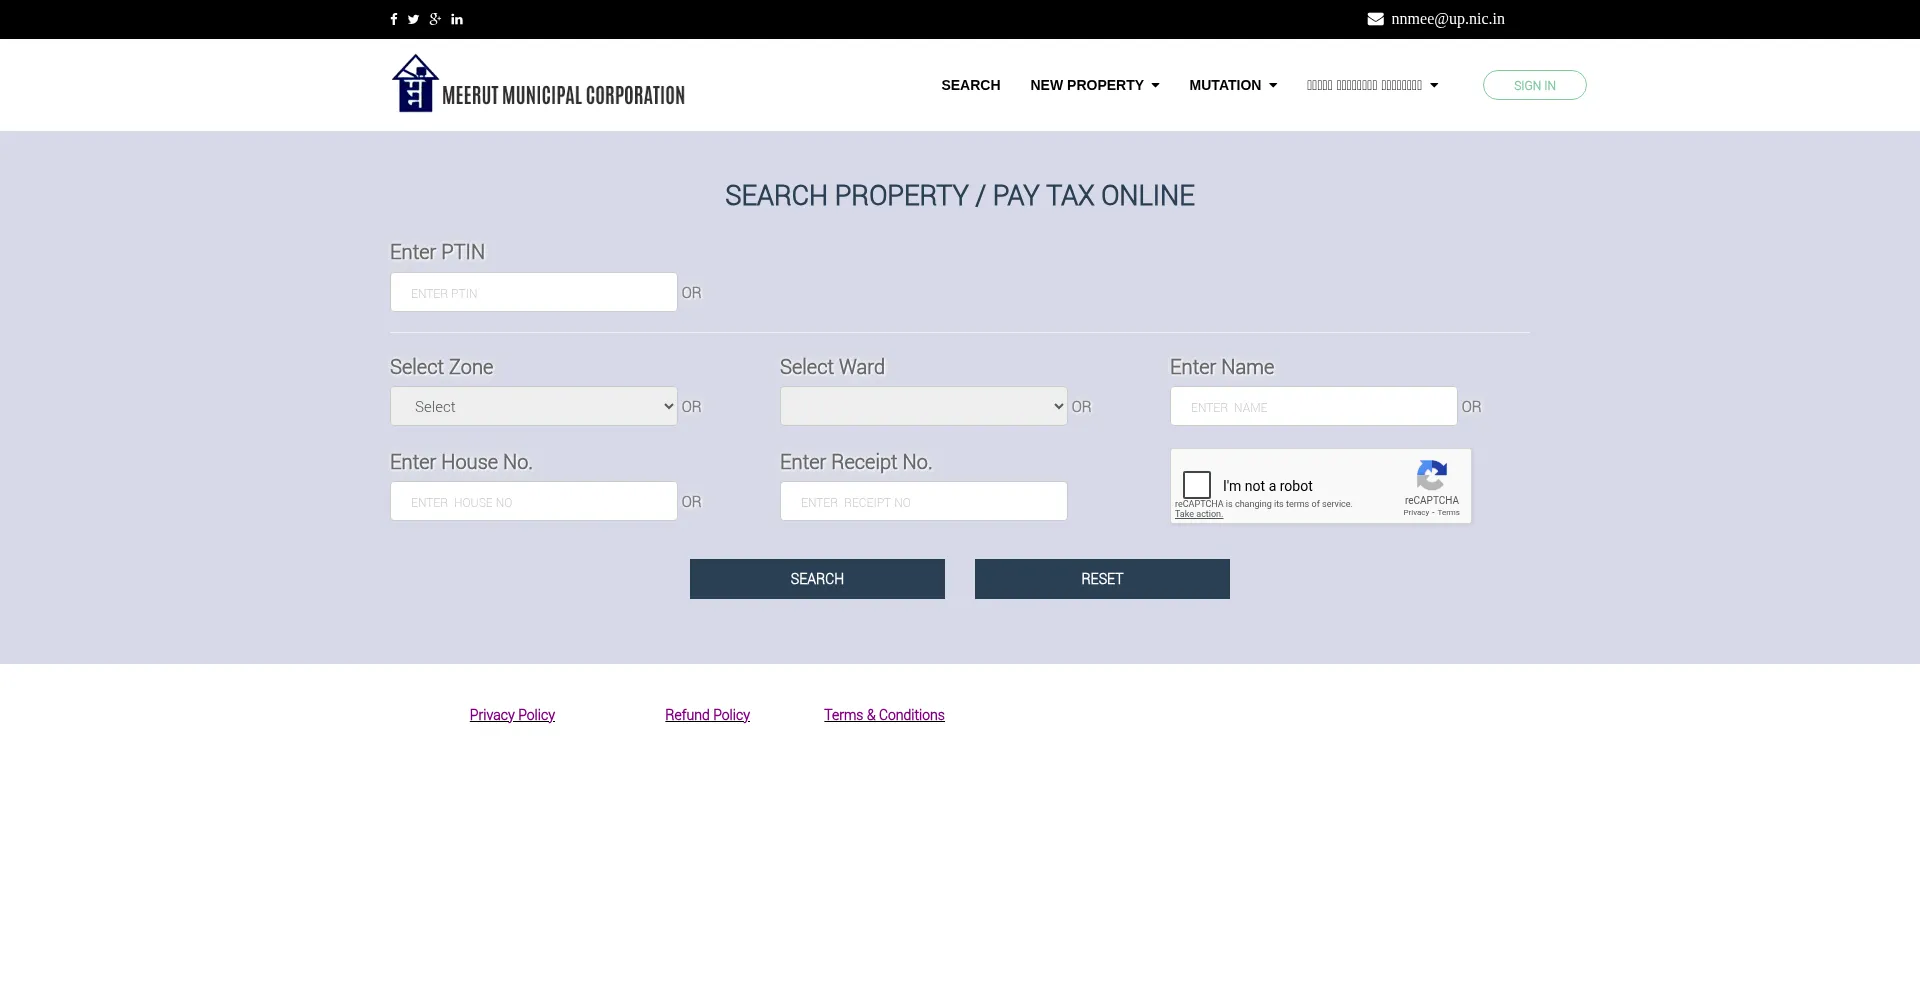Open the Mutation menu
This screenshot has height=993, width=1920.
(1232, 85)
